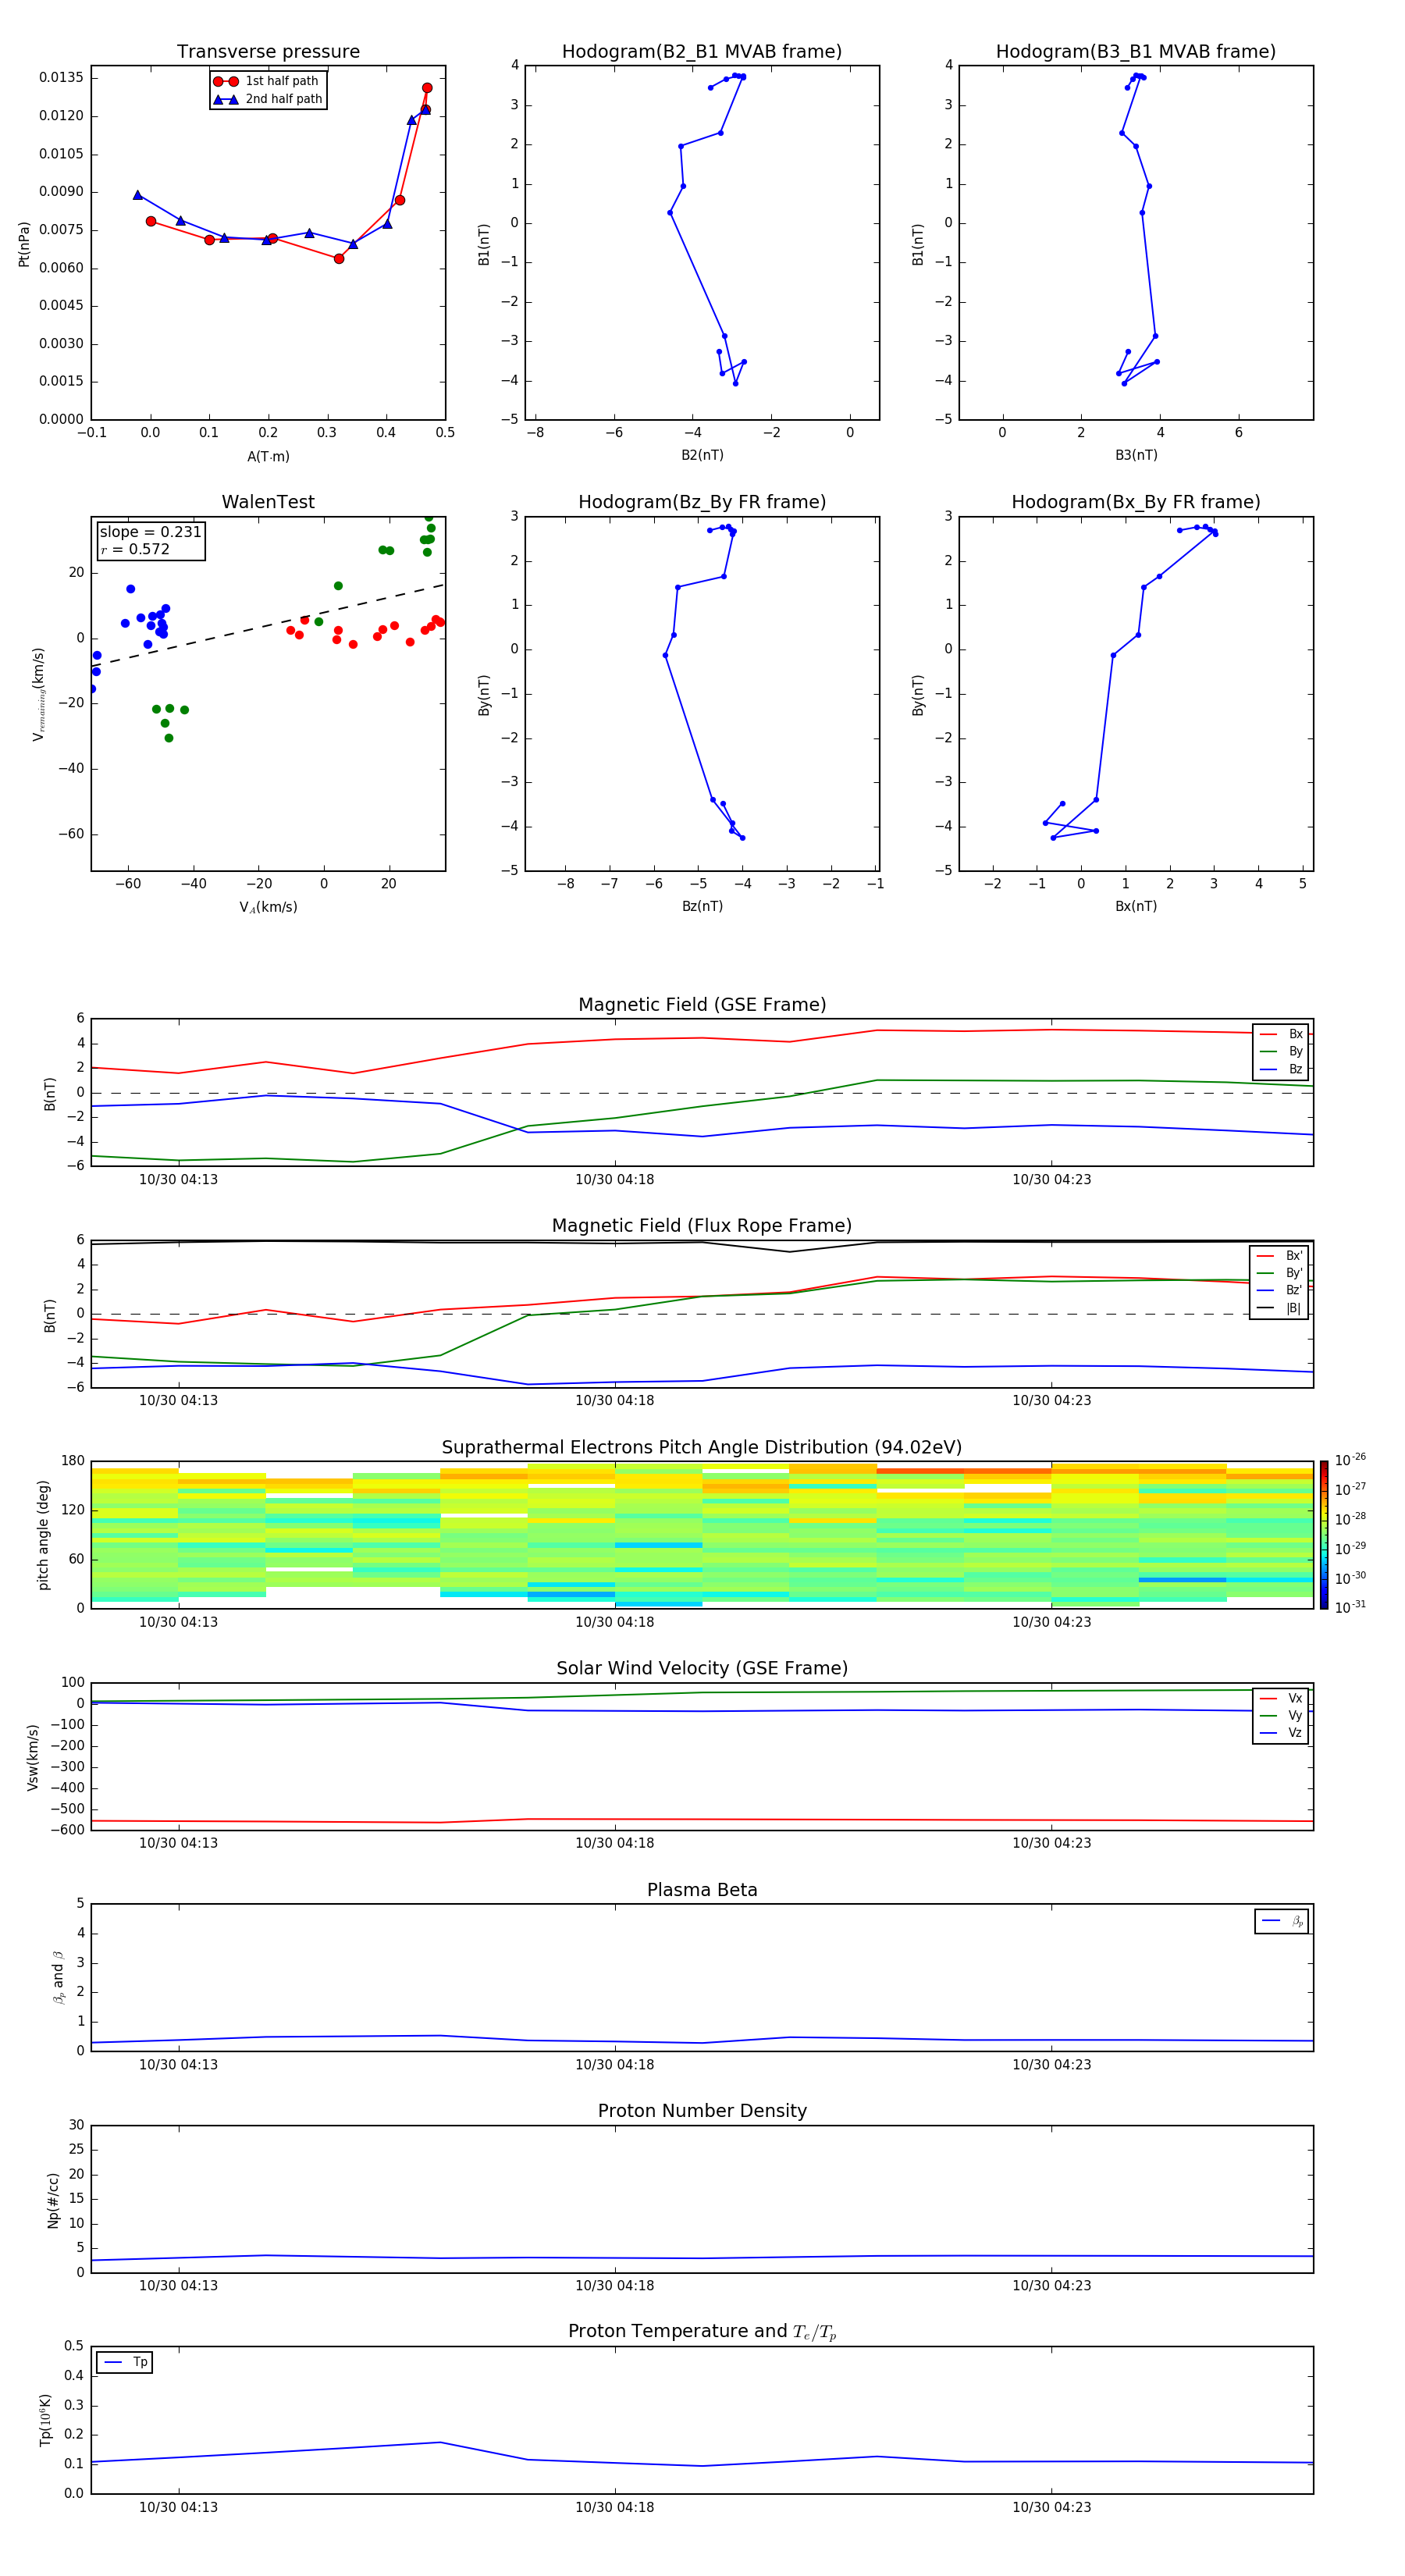Click 'Bx(nT)' x-axis label
Screen dimensions: 1405x2576
[1136, 906]
